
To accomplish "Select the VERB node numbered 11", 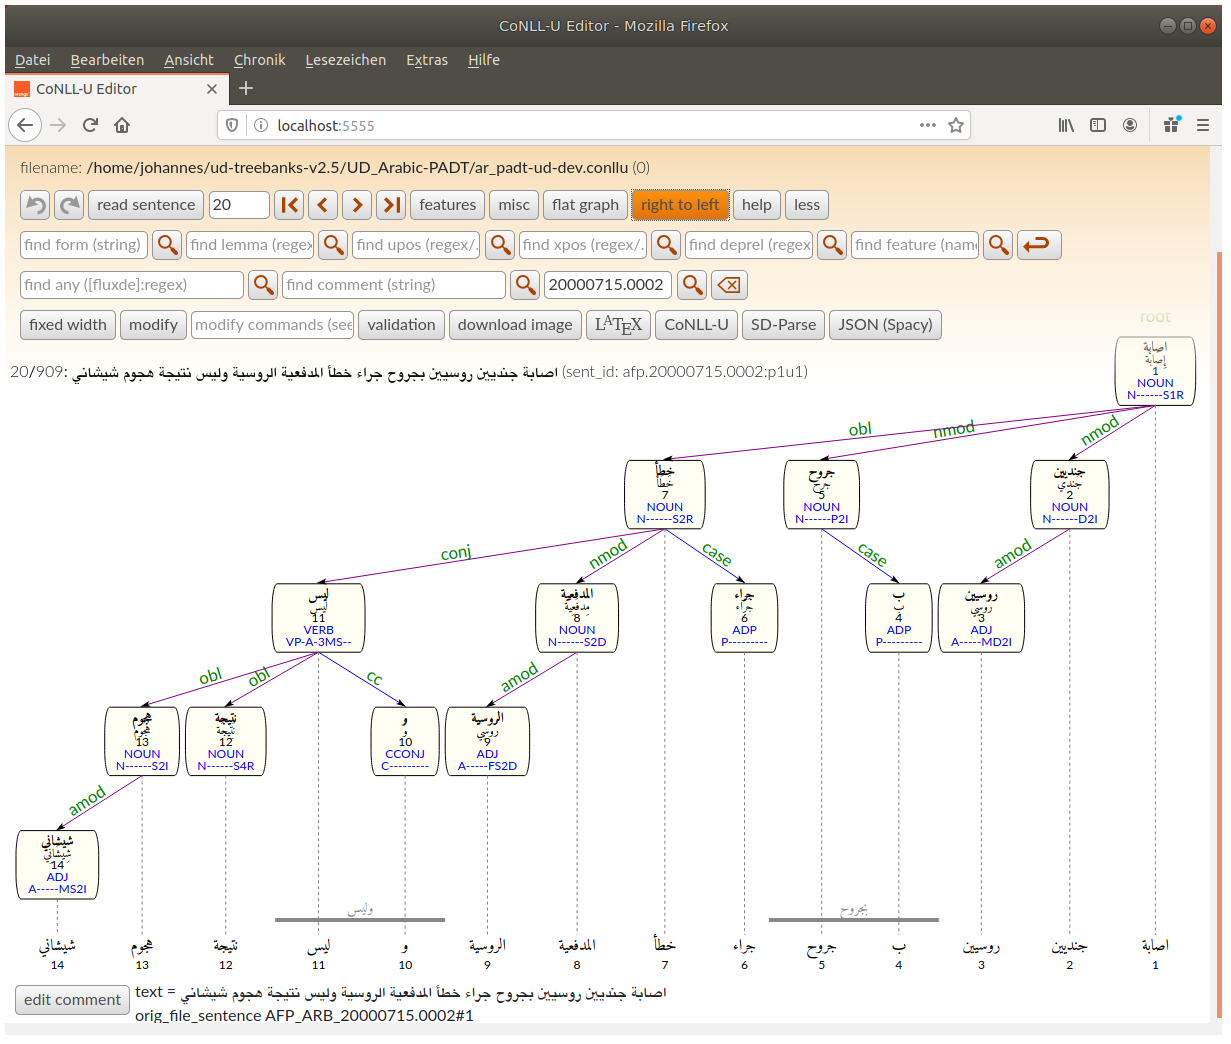I will pyautogui.click(x=319, y=618).
